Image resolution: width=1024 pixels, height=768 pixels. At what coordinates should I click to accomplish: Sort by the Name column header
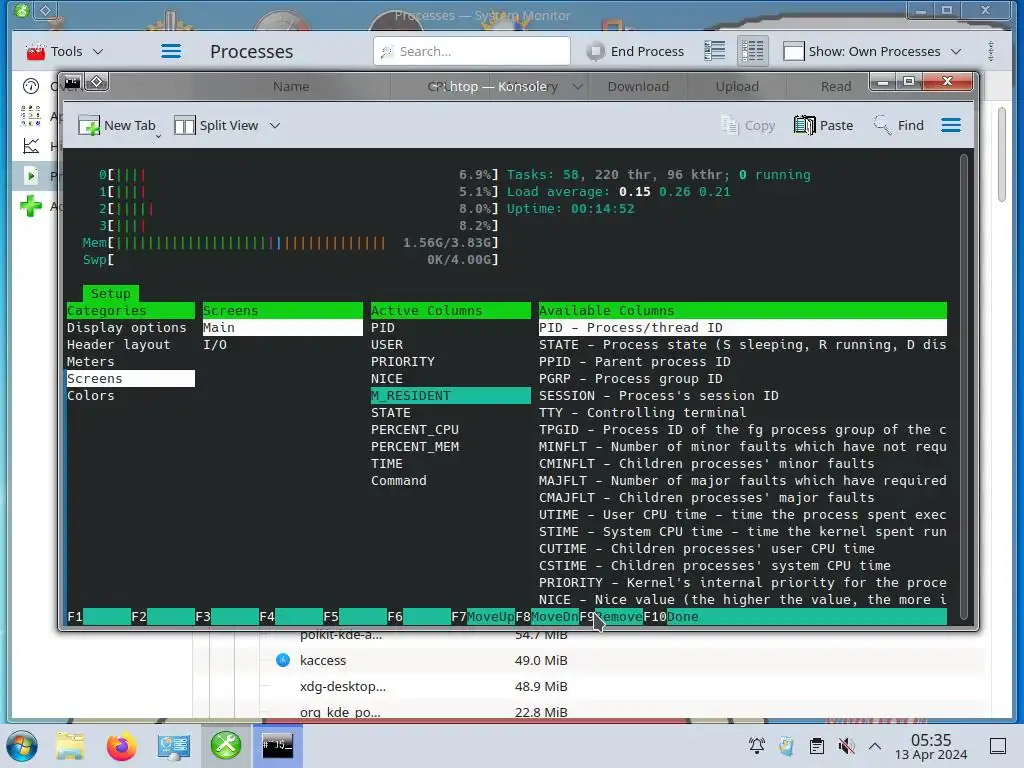point(291,86)
